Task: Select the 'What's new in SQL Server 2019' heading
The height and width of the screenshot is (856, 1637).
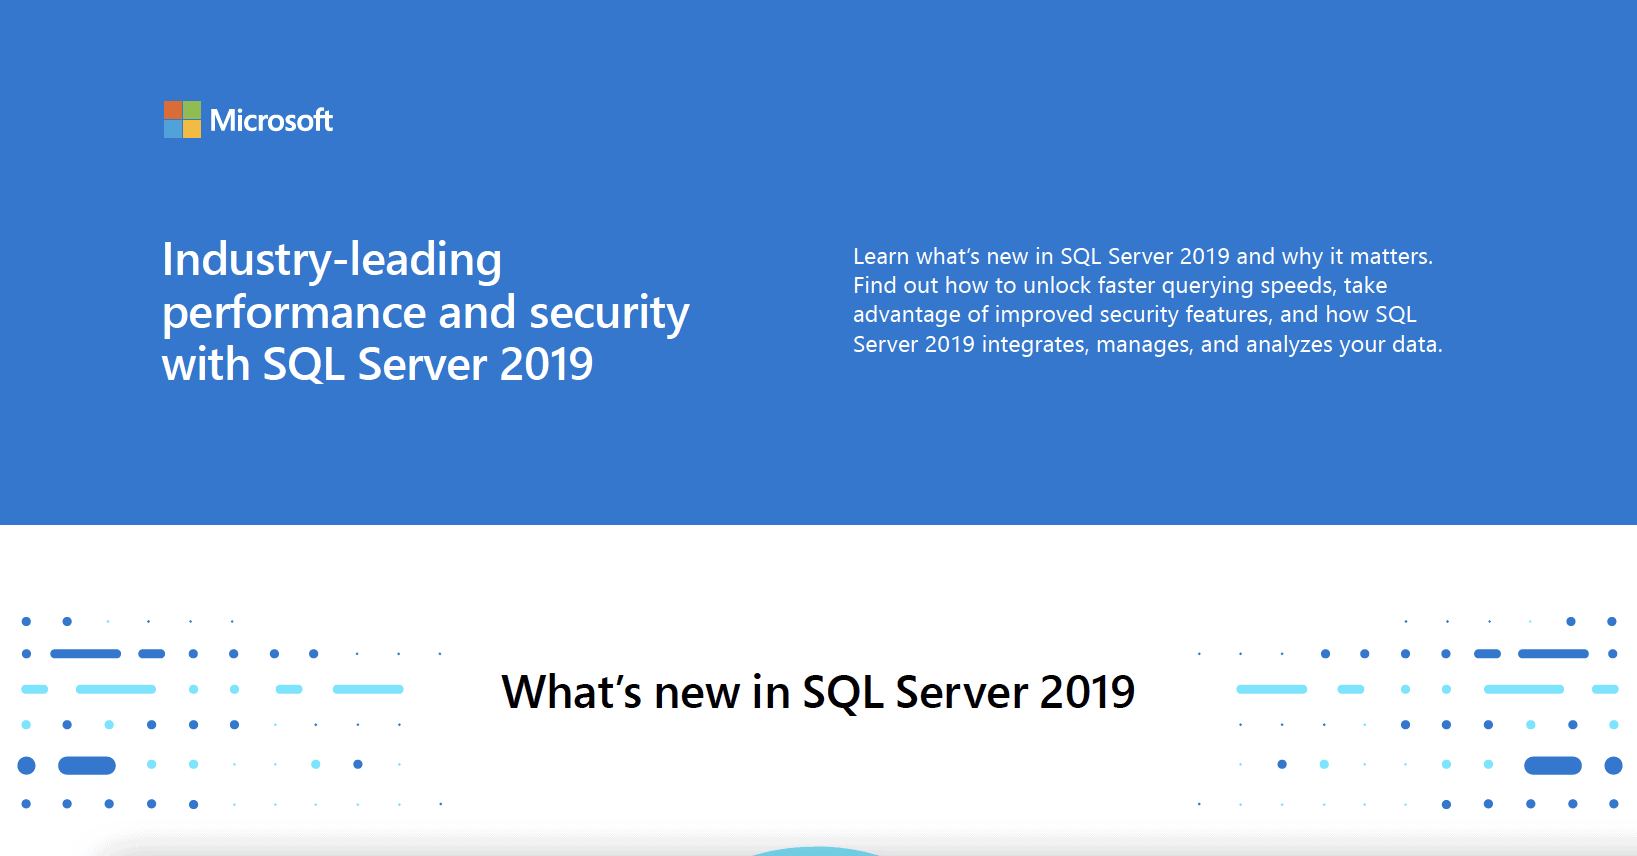Action: click(818, 692)
